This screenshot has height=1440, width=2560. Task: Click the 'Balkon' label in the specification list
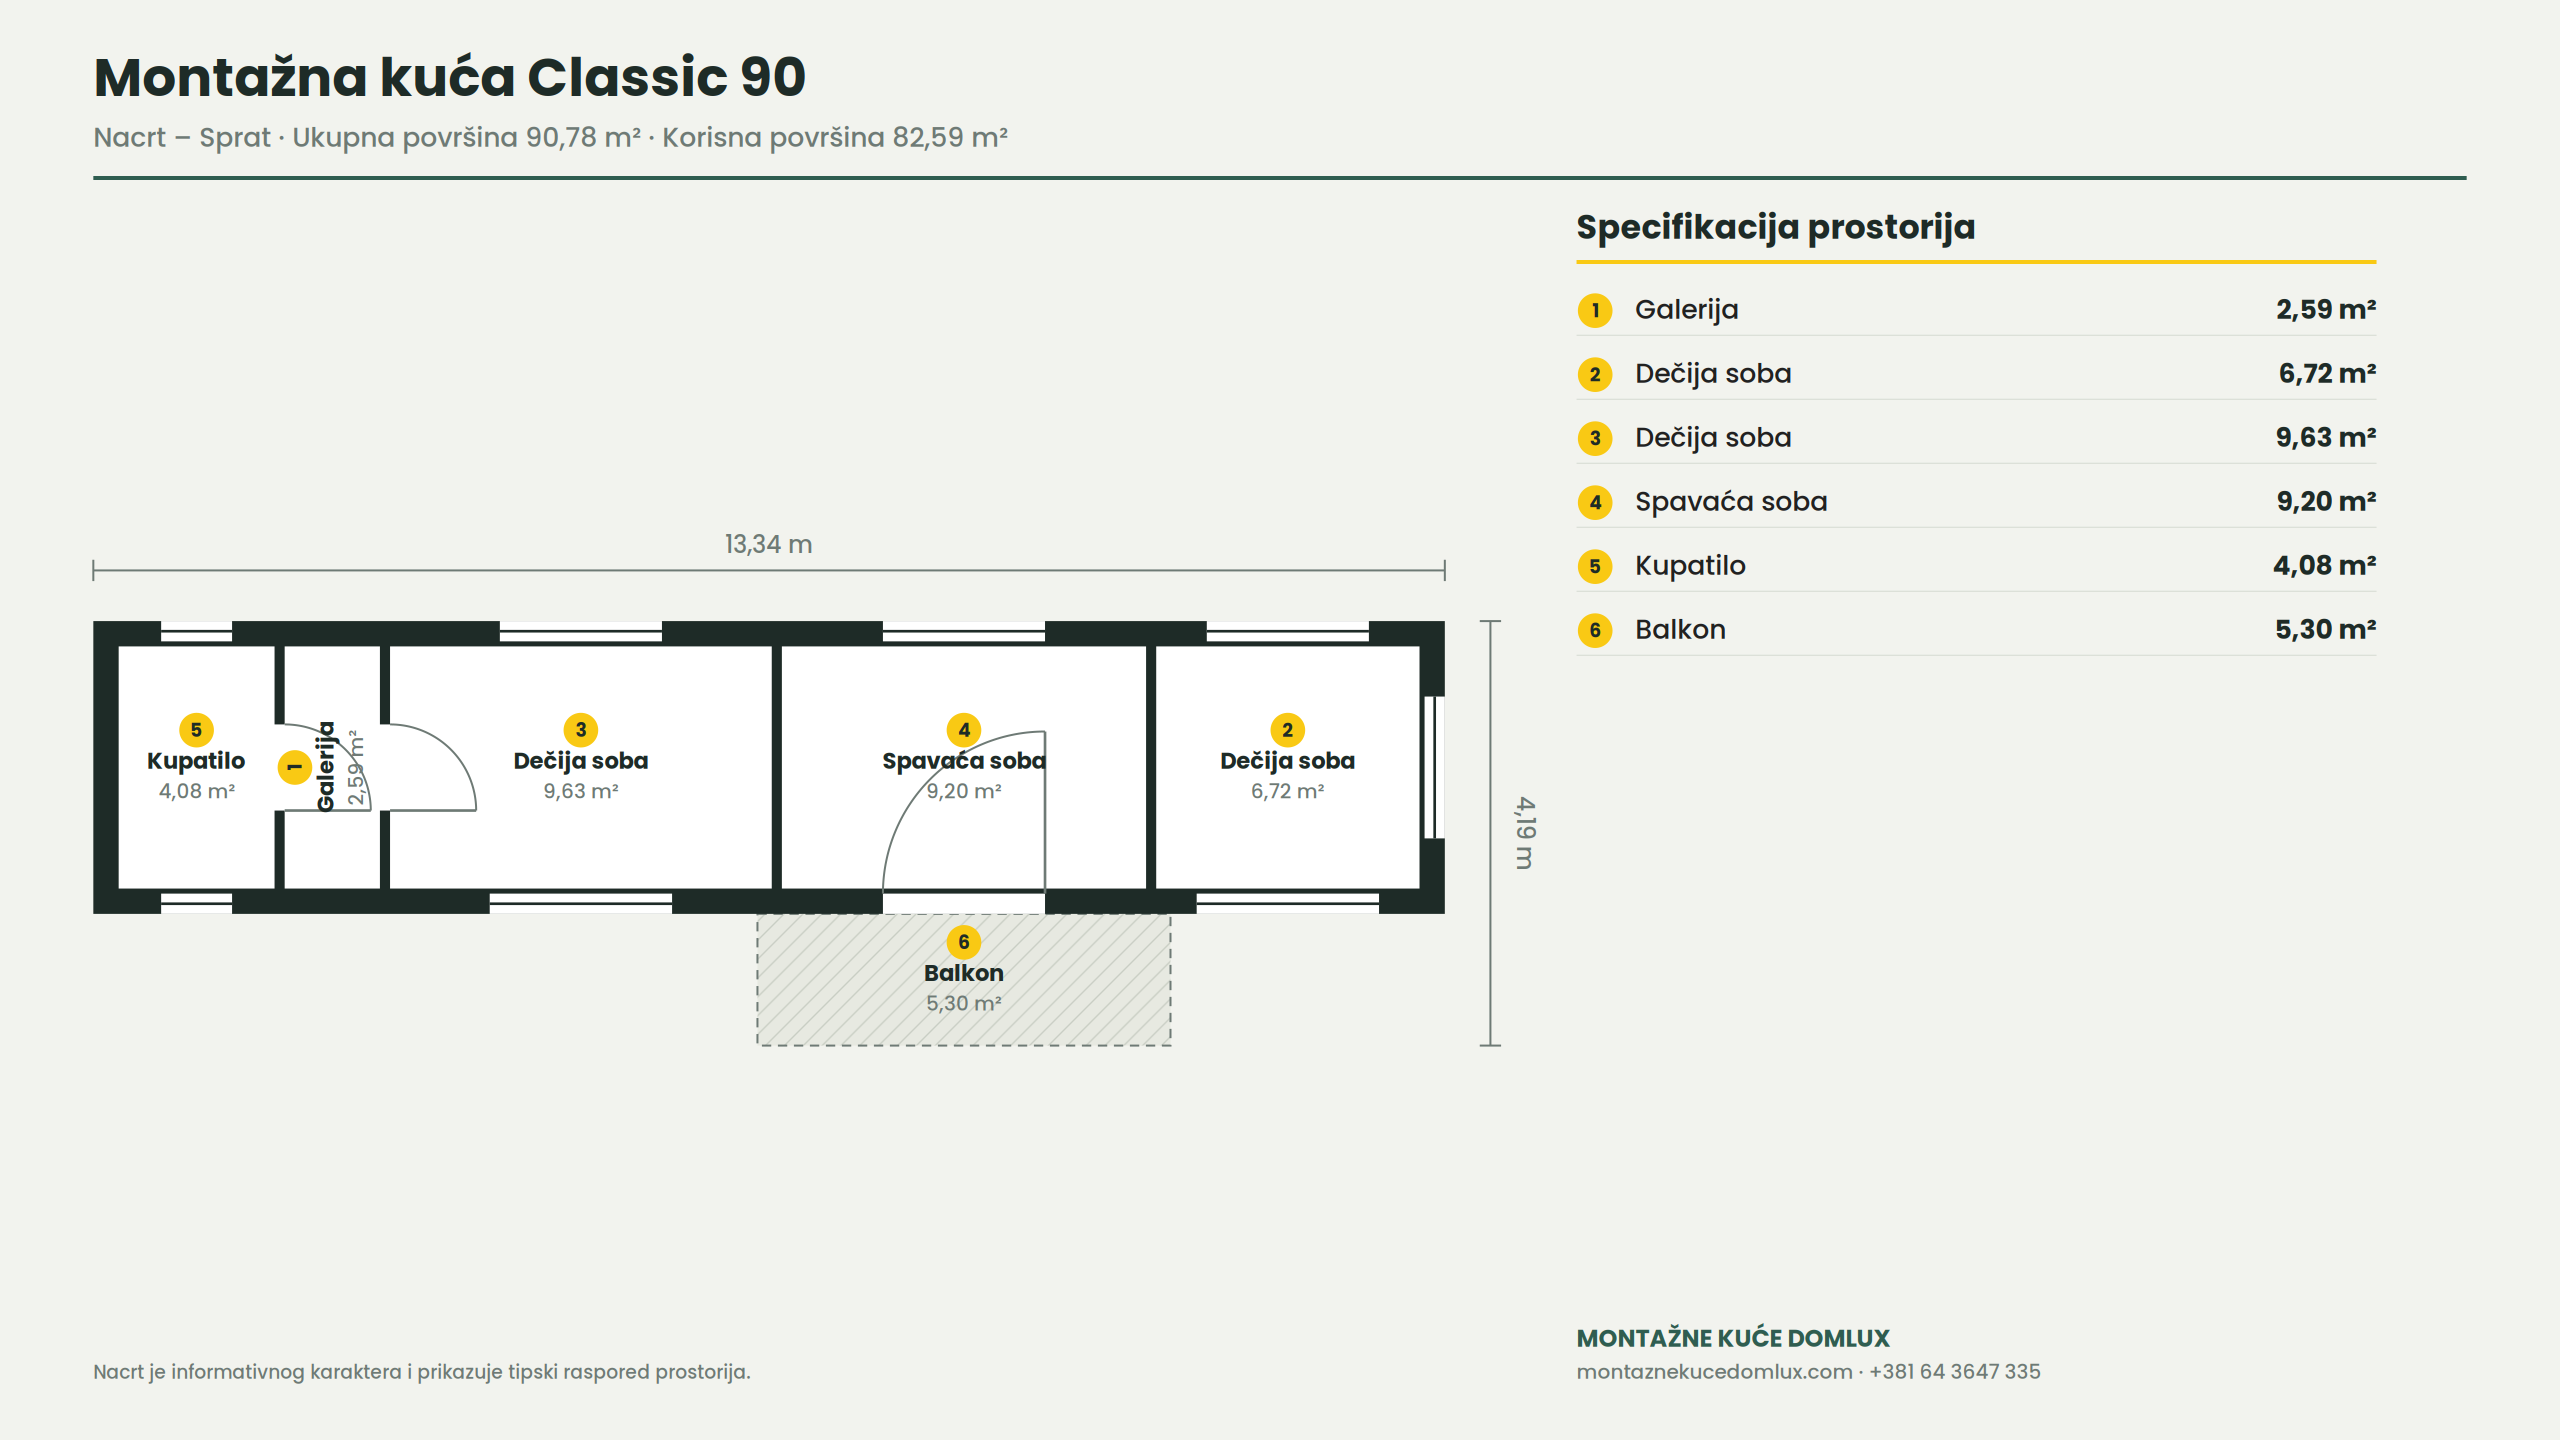pyautogui.click(x=1680, y=630)
